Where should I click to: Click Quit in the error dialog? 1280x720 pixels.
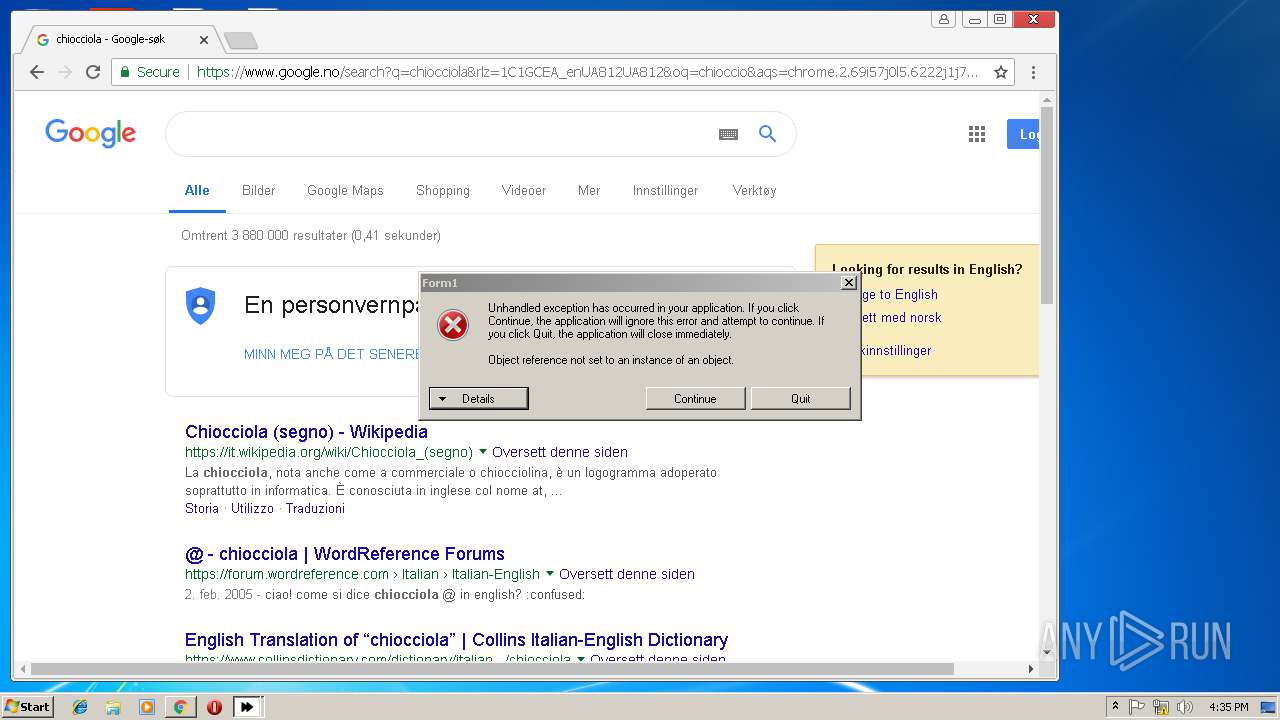click(801, 399)
